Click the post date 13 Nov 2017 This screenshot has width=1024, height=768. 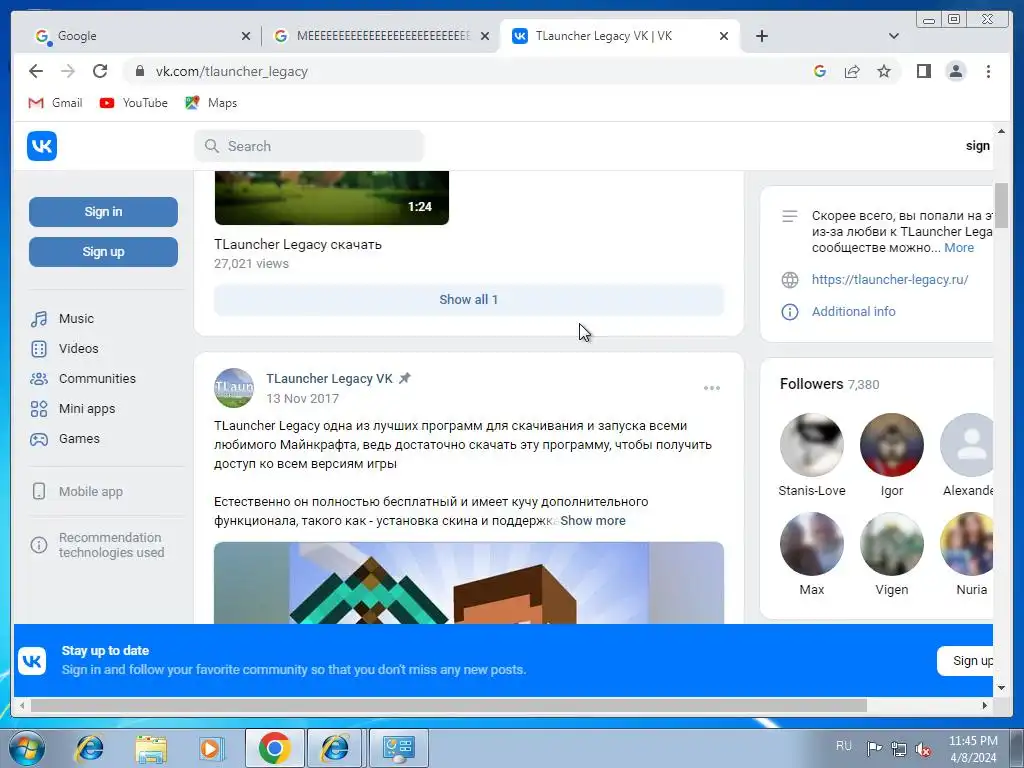coord(302,398)
